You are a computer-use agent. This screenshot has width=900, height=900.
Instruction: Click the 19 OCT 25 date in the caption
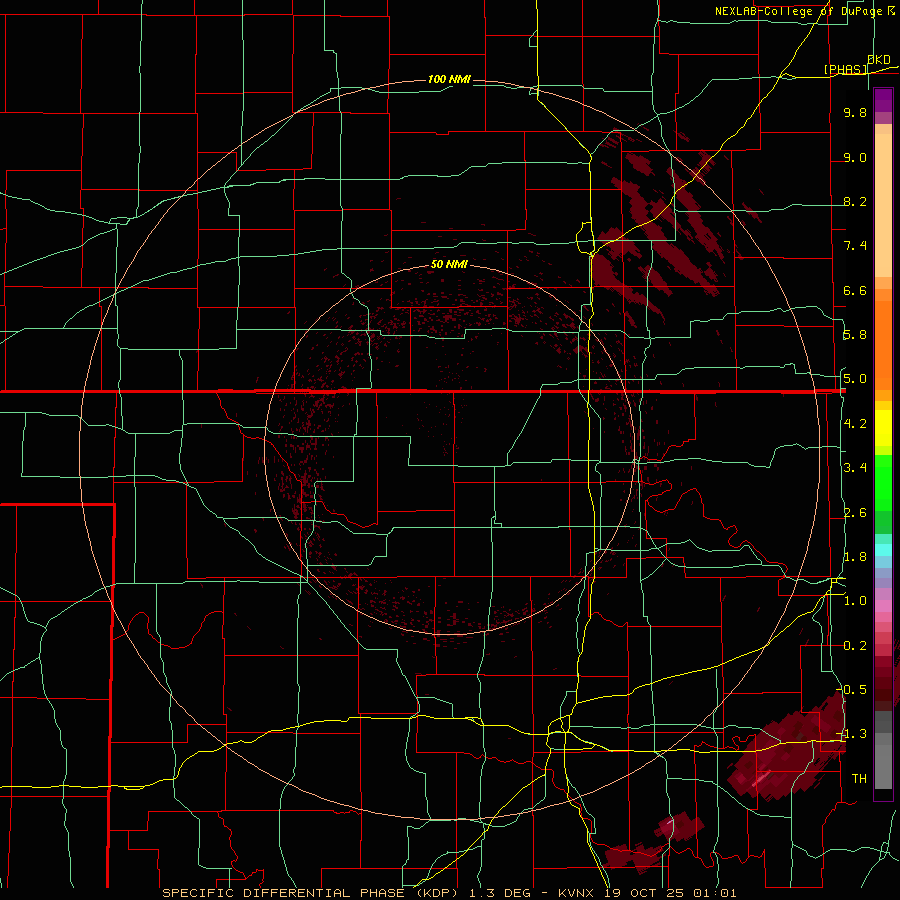tap(644, 893)
